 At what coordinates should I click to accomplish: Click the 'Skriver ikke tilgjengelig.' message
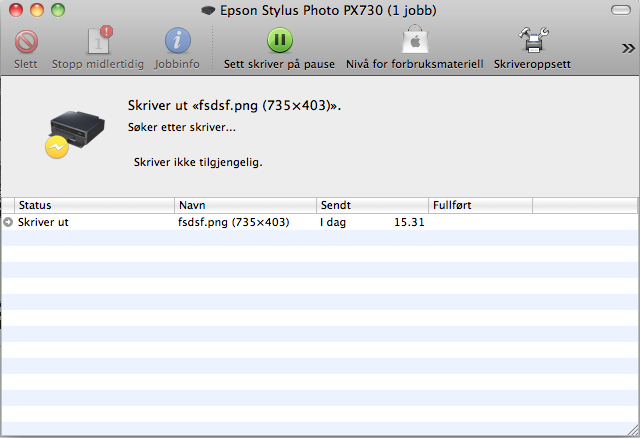(198, 162)
